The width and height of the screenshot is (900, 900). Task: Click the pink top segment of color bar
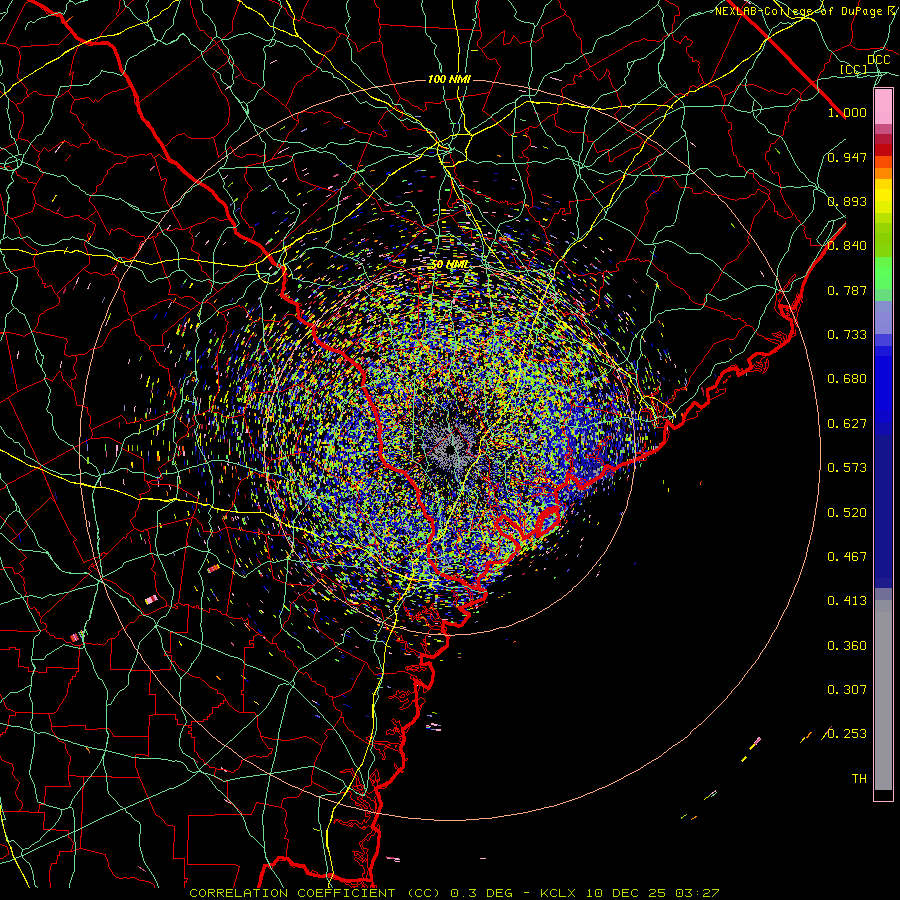[883, 107]
